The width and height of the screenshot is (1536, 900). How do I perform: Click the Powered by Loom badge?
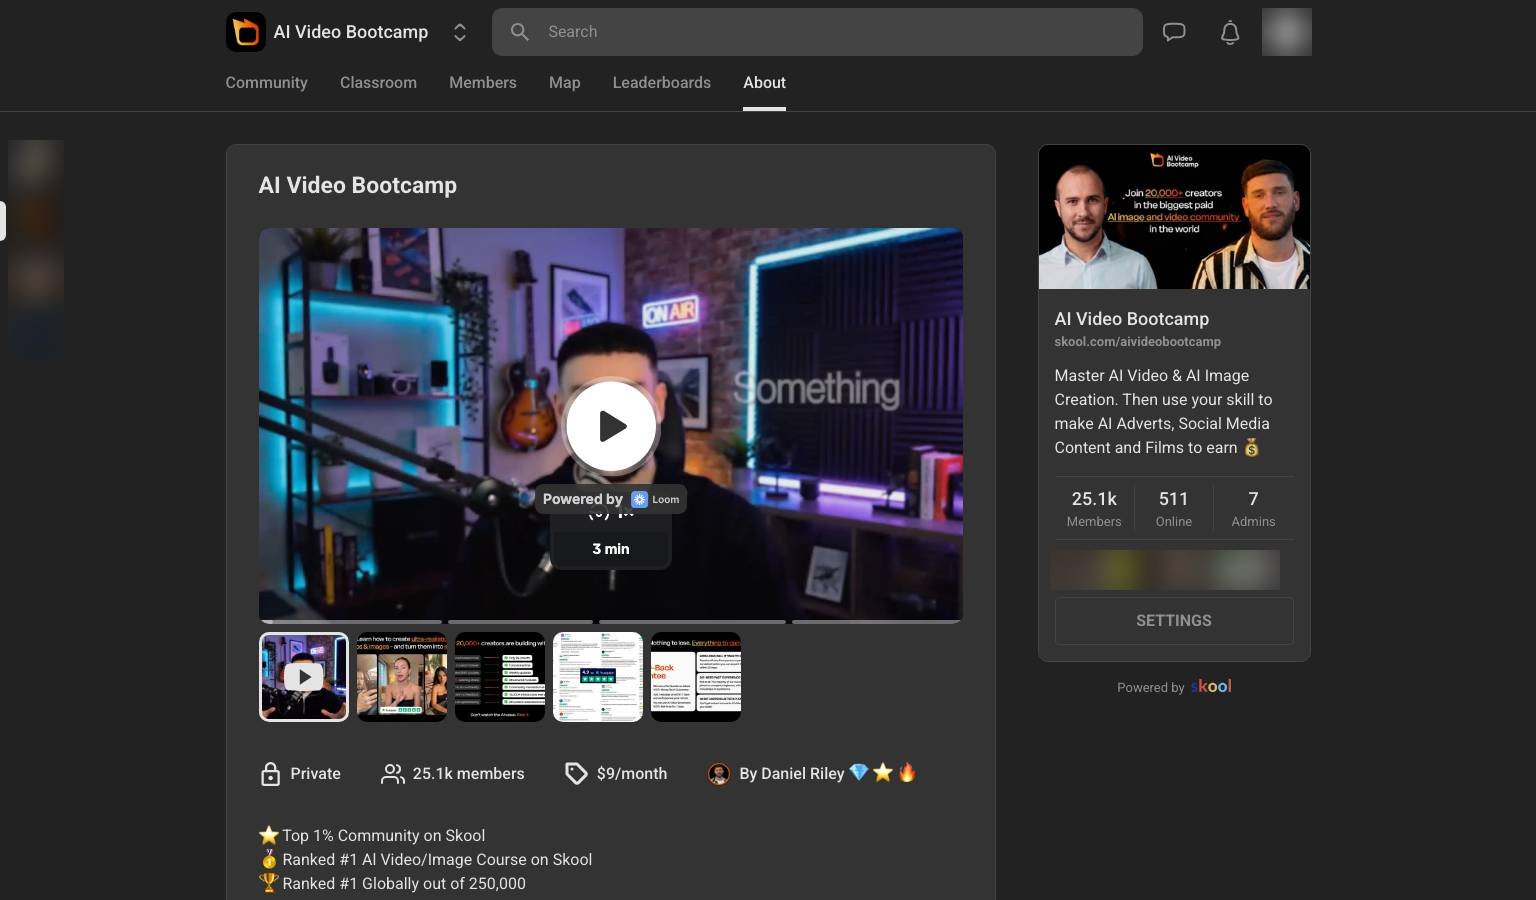pos(611,499)
